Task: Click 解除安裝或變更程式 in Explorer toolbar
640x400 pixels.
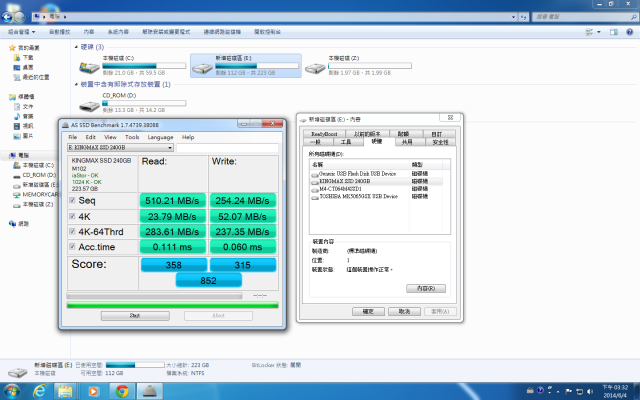Action: pos(166,32)
